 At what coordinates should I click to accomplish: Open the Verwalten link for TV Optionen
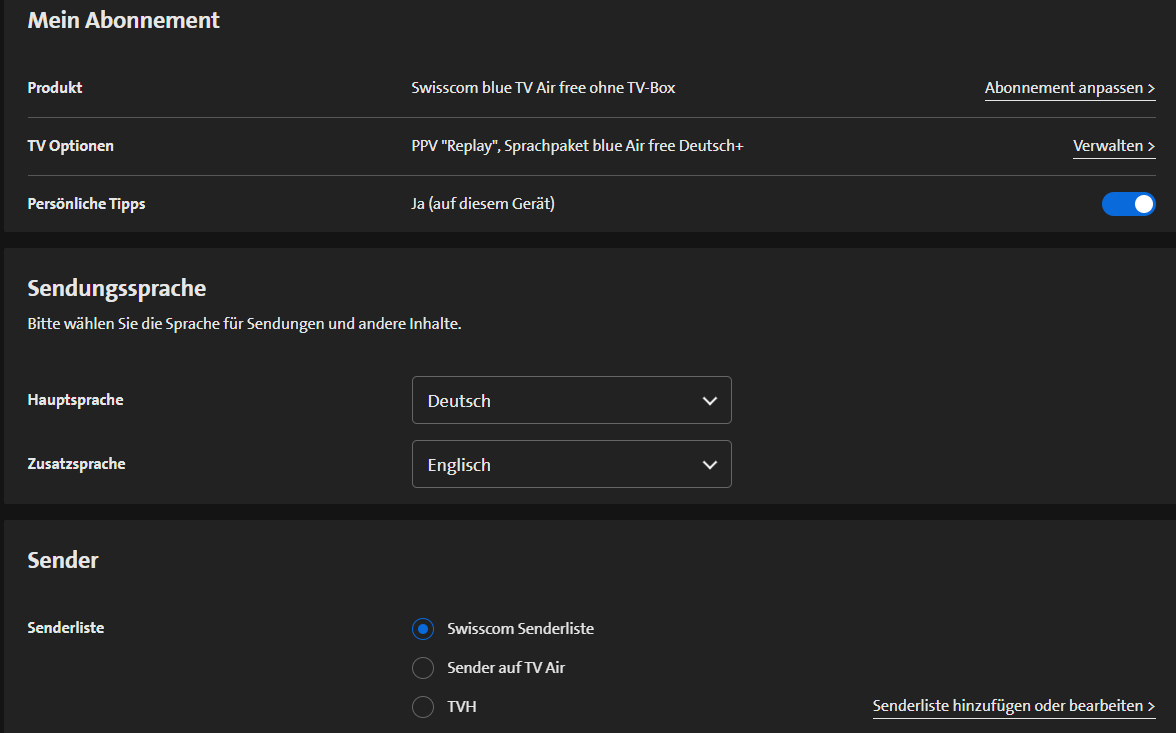point(1114,146)
